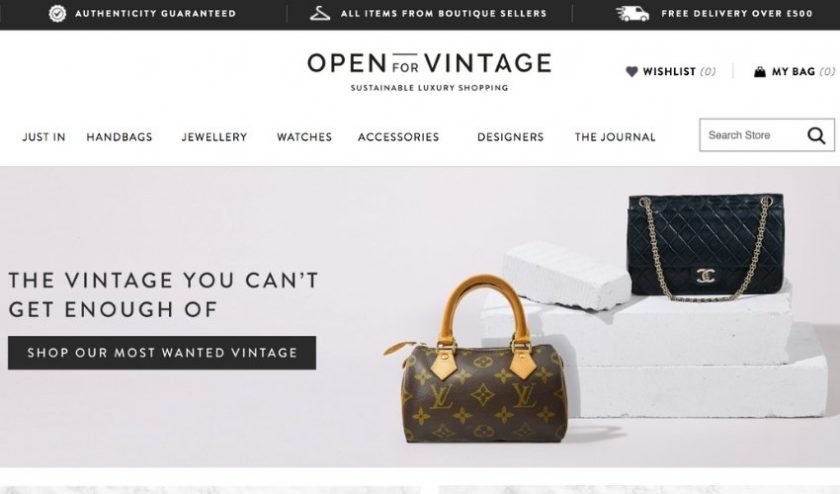Click the delivery truck icon

point(632,13)
